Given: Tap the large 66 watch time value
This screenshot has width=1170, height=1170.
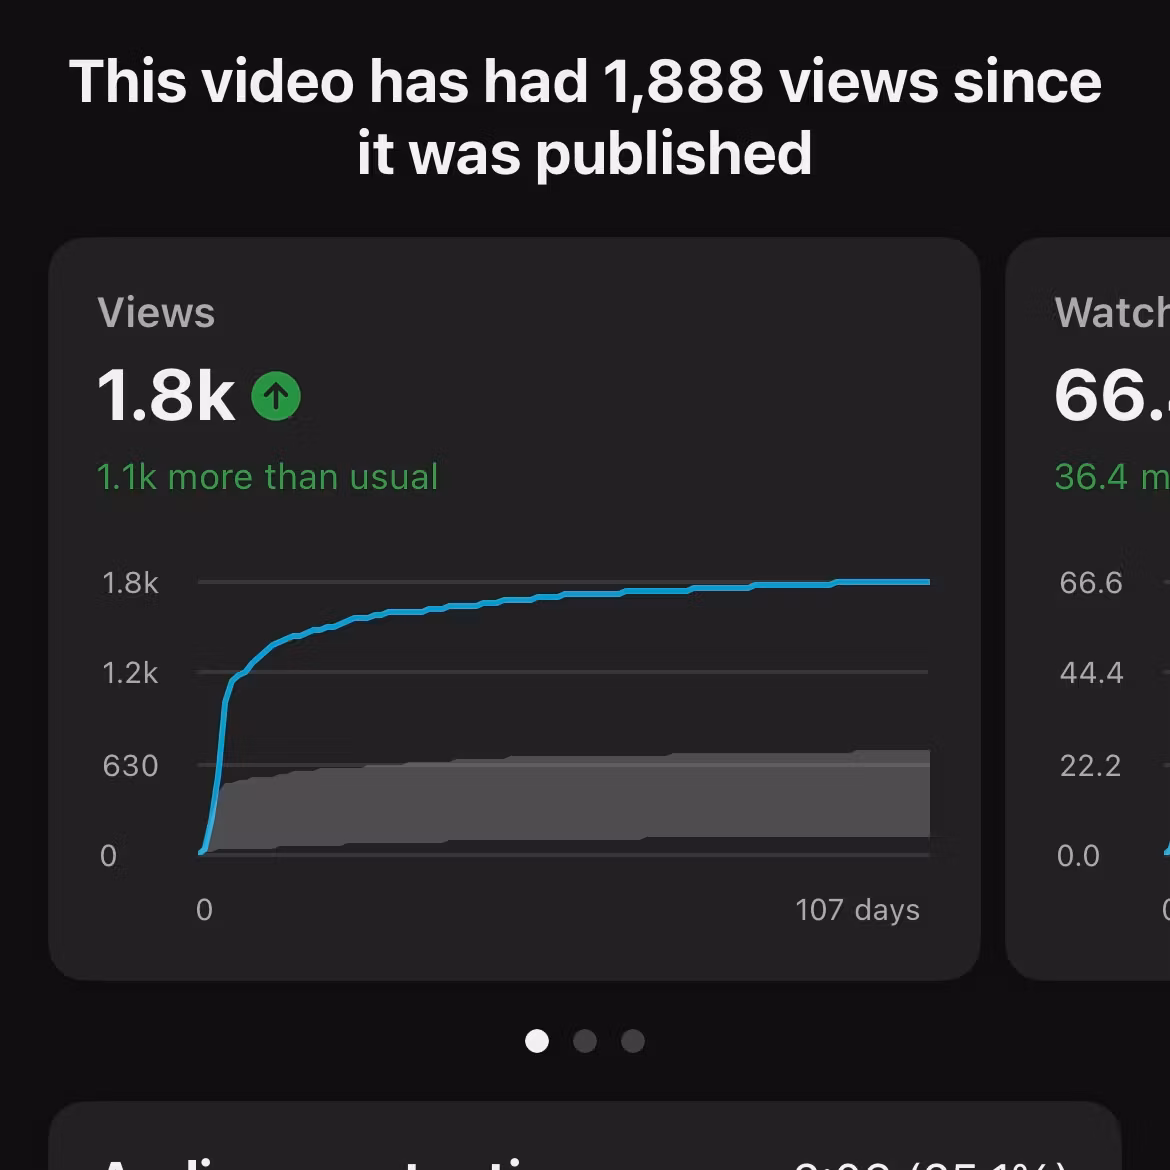Looking at the screenshot, I should (1112, 395).
